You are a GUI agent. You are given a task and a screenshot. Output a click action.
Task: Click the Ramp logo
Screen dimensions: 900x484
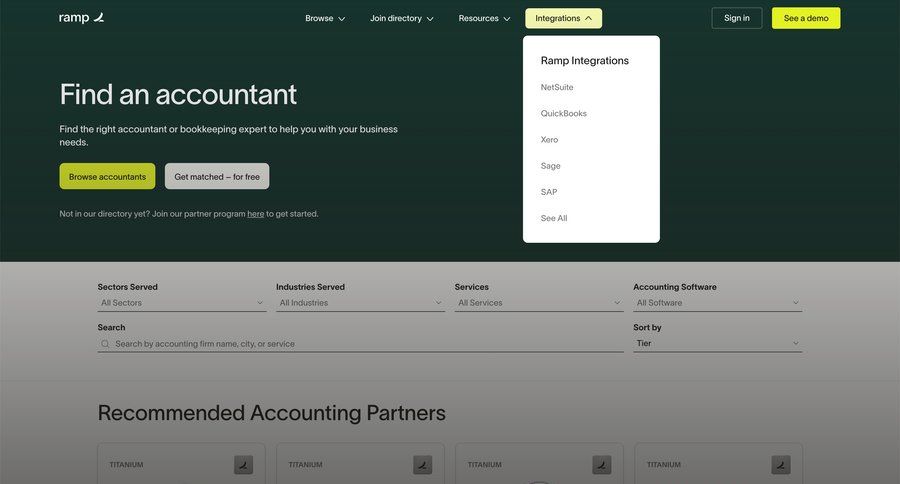coord(82,18)
